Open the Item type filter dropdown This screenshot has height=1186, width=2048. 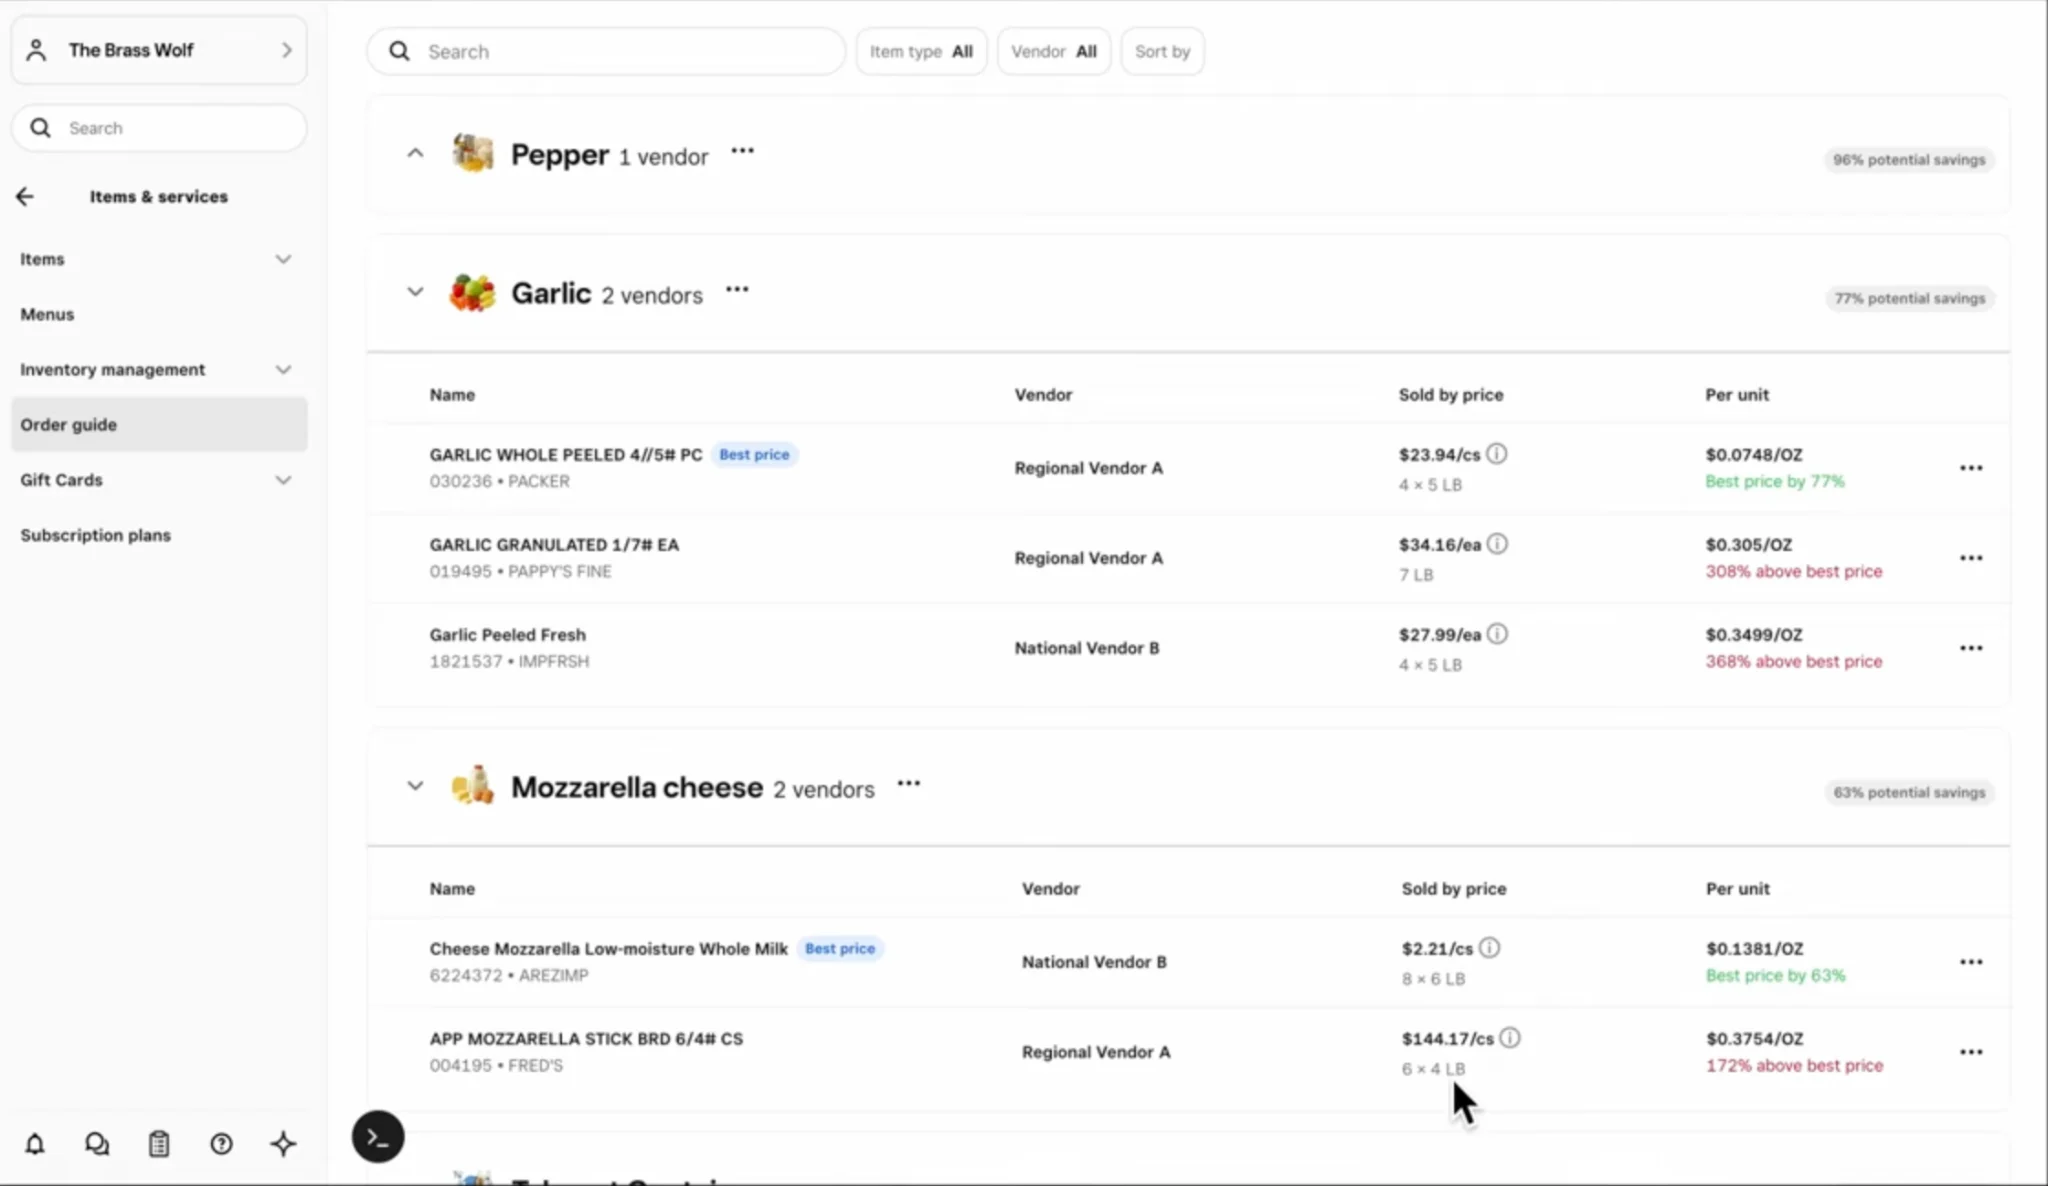(921, 51)
